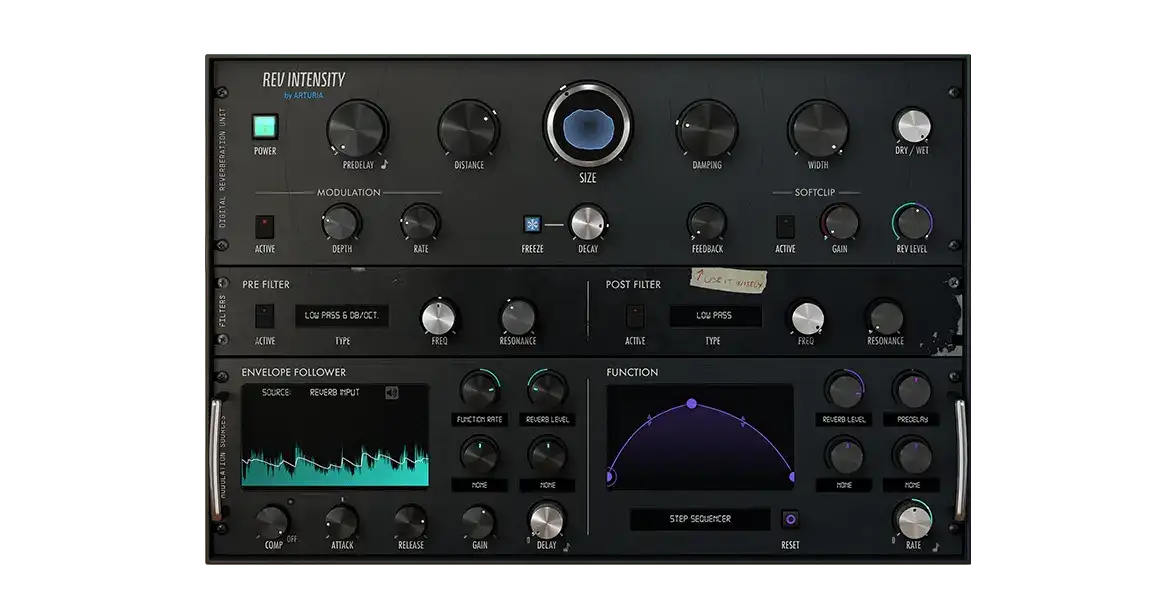Screen dimensions: 1154x615
Task: Click the Function section heading
Action: click(x=632, y=372)
